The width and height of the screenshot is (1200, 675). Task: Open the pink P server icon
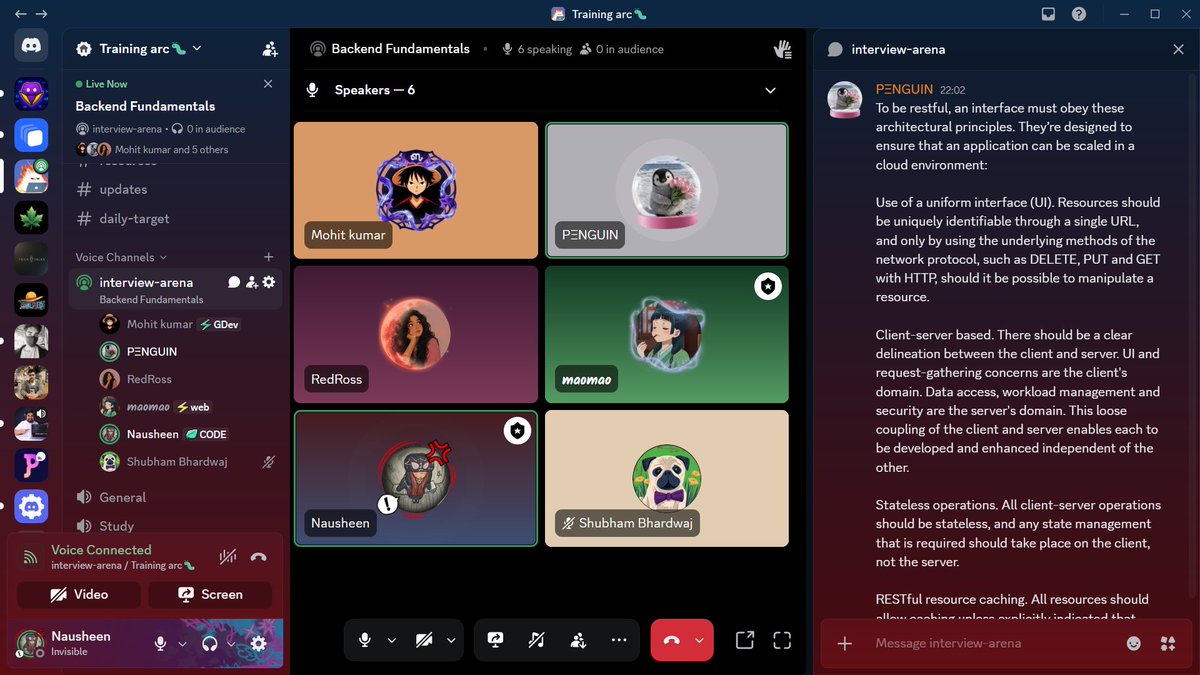(30, 465)
